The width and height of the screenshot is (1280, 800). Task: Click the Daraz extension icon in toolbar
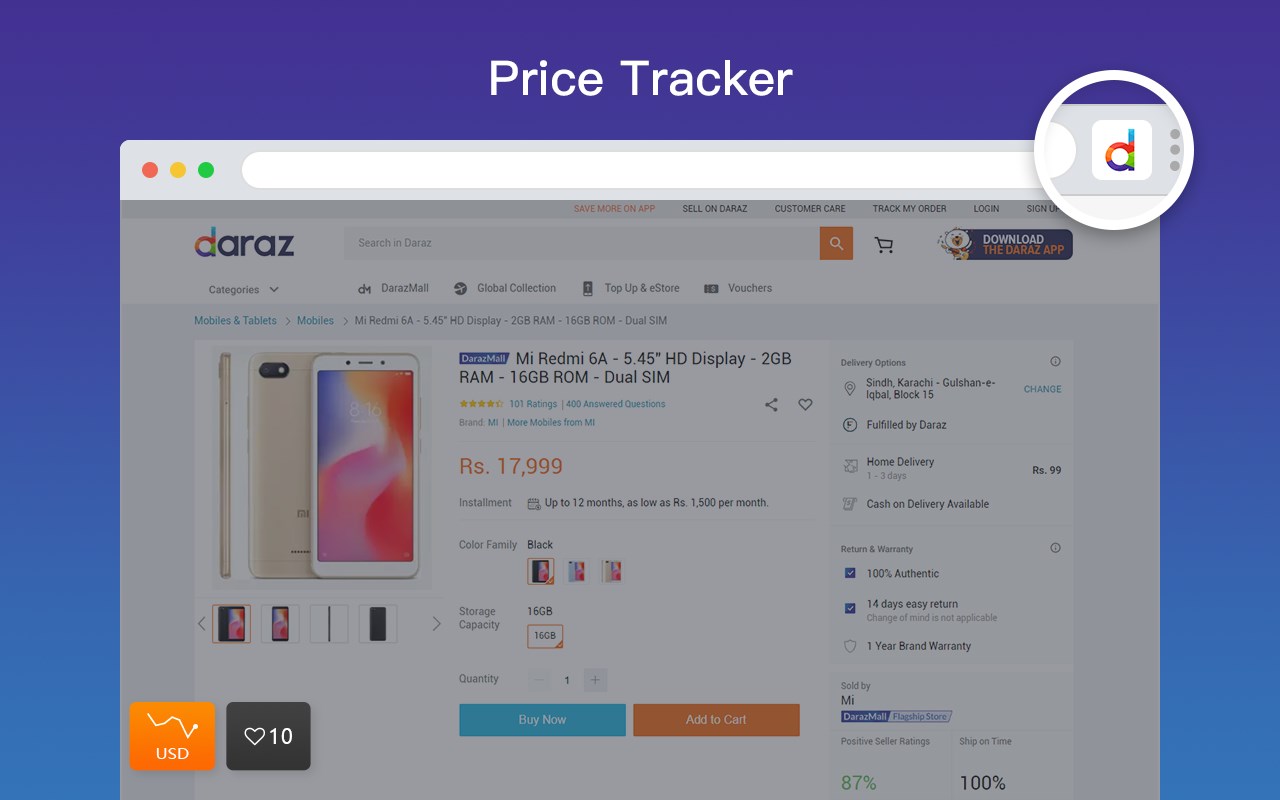click(1121, 150)
